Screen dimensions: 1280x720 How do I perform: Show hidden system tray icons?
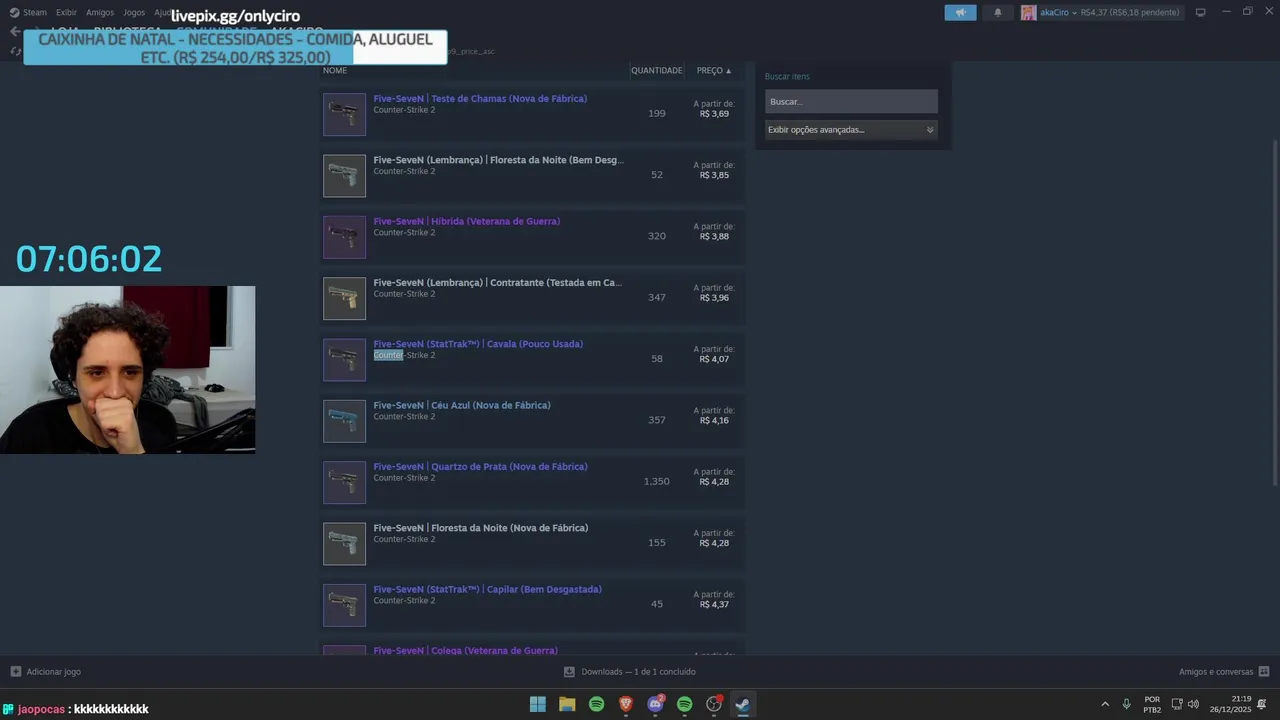pyautogui.click(x=1105, y=704)
